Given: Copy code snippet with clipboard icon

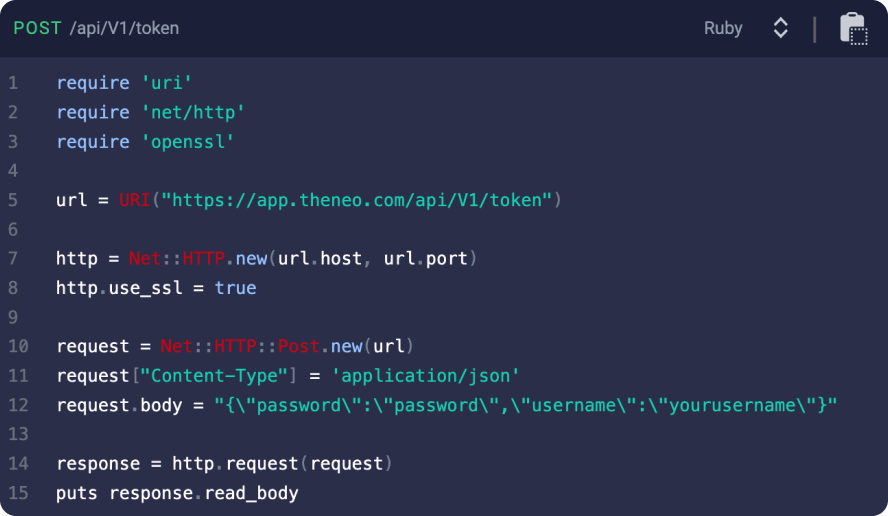Looking at the screenshot, I should (x=853, y=28).
